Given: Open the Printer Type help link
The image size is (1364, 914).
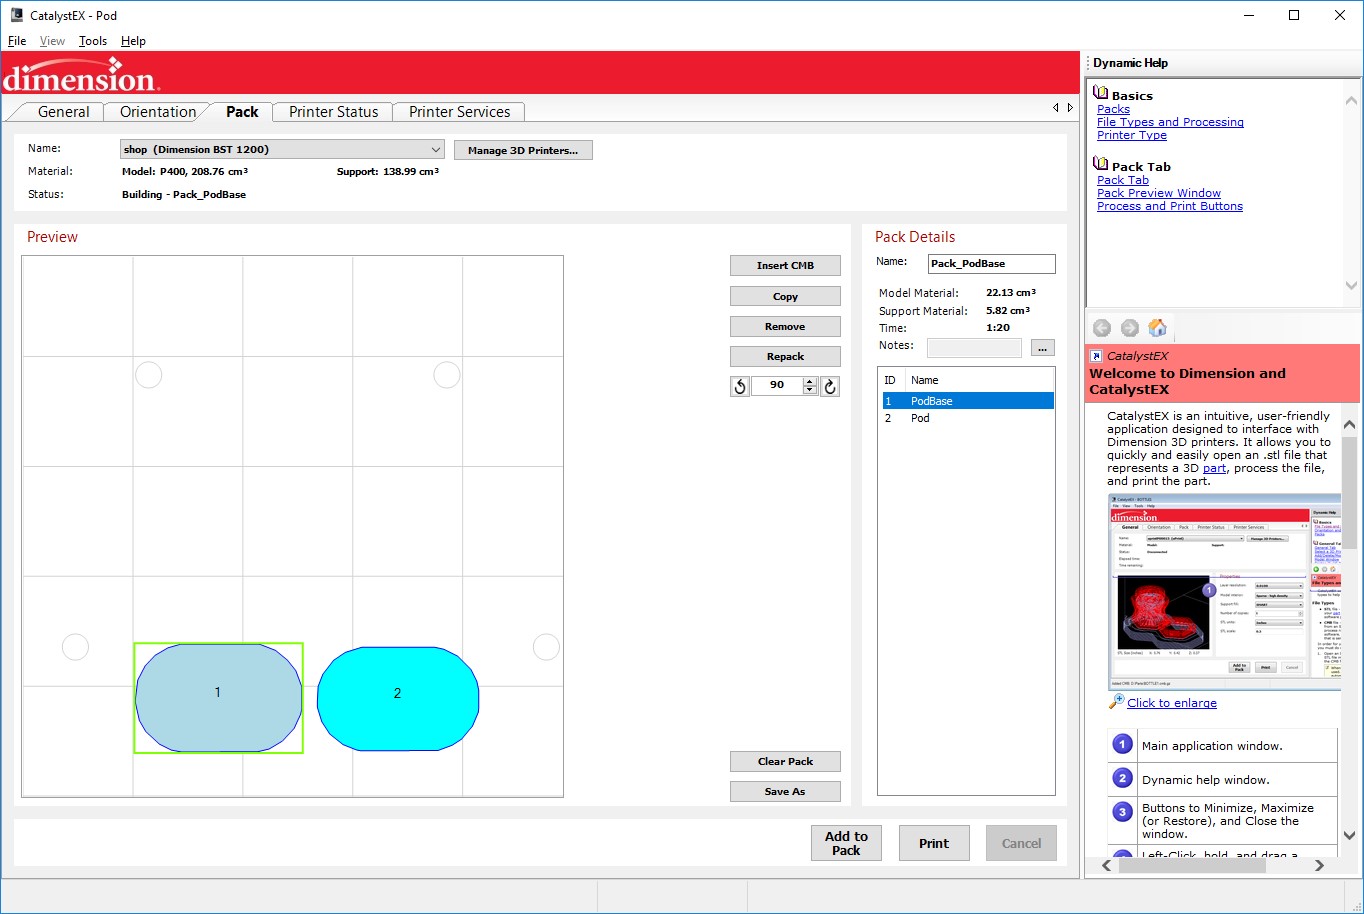Looking at the screenshot, I should 1132,135.
